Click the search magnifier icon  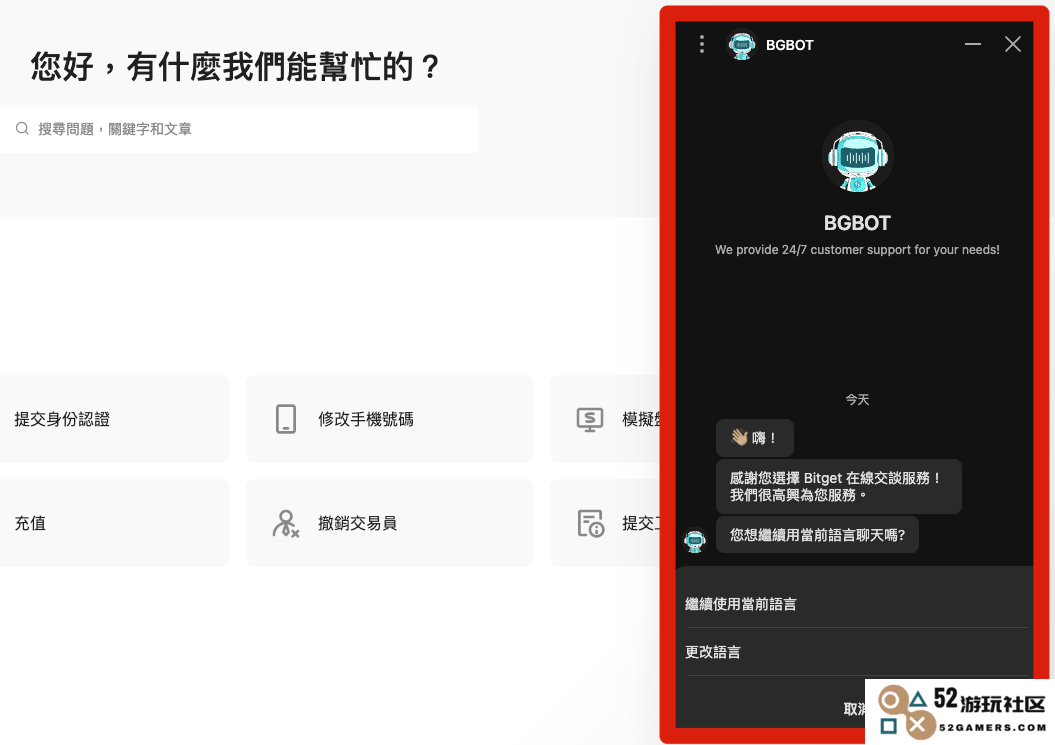[22, 129]
